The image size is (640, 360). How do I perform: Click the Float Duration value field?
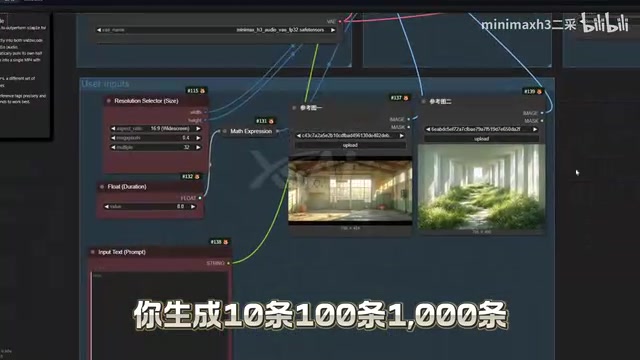150,207
